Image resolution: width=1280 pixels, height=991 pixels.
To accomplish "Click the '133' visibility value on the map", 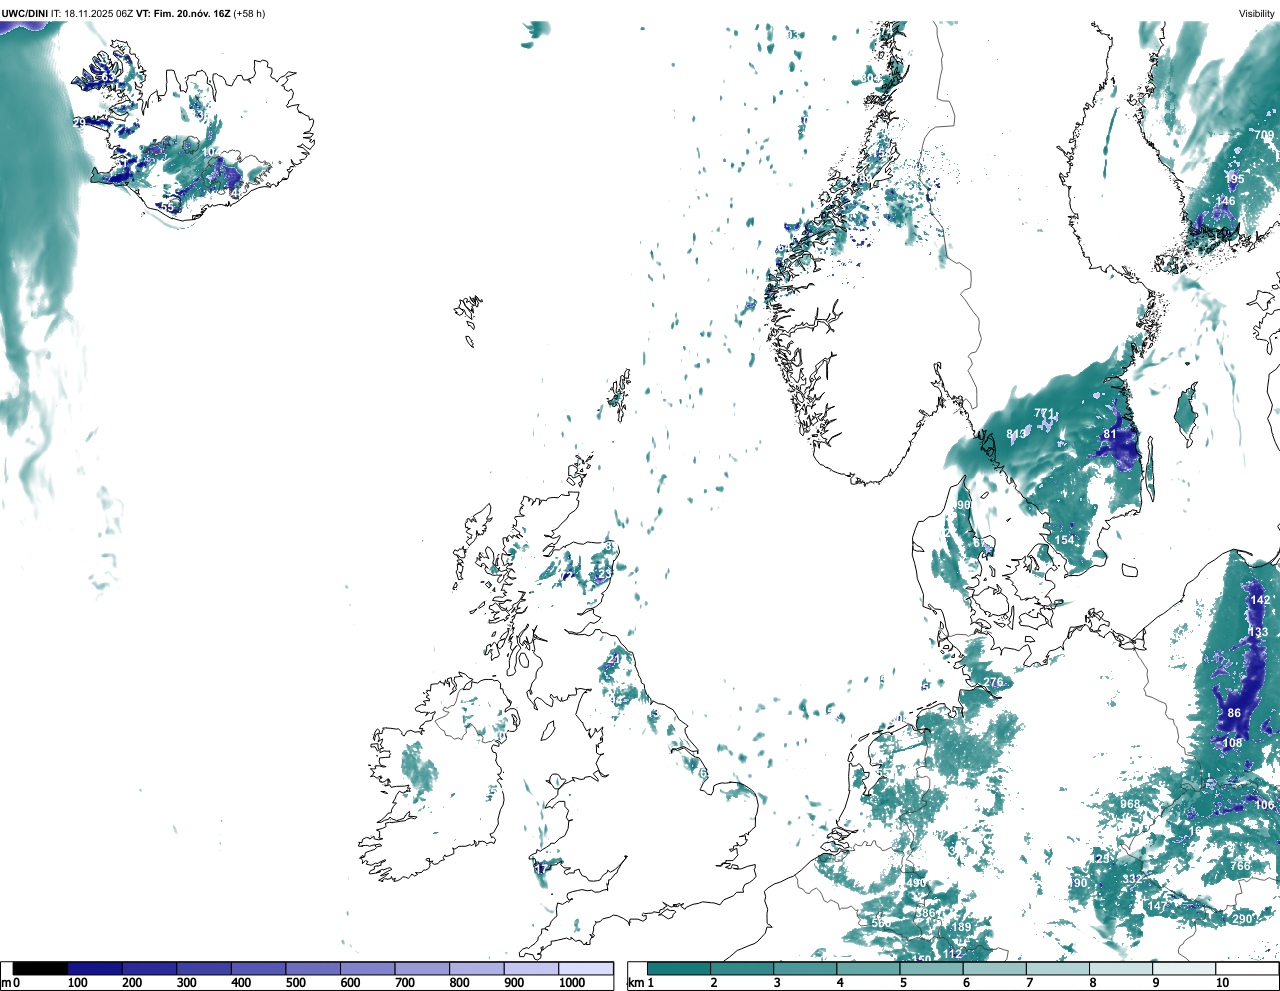I will 1258,632.
